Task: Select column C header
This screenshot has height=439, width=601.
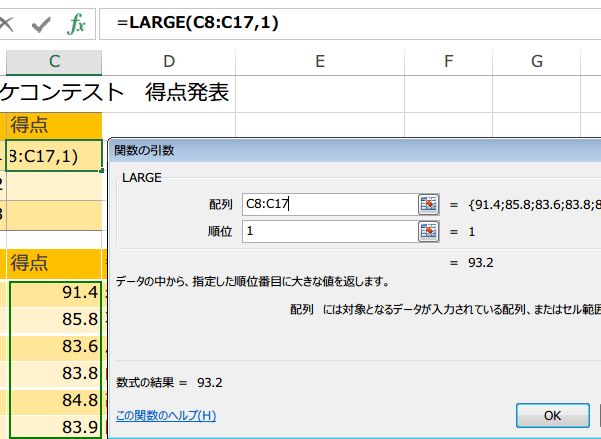Action: pyautogui.click(x=54, y=62)
